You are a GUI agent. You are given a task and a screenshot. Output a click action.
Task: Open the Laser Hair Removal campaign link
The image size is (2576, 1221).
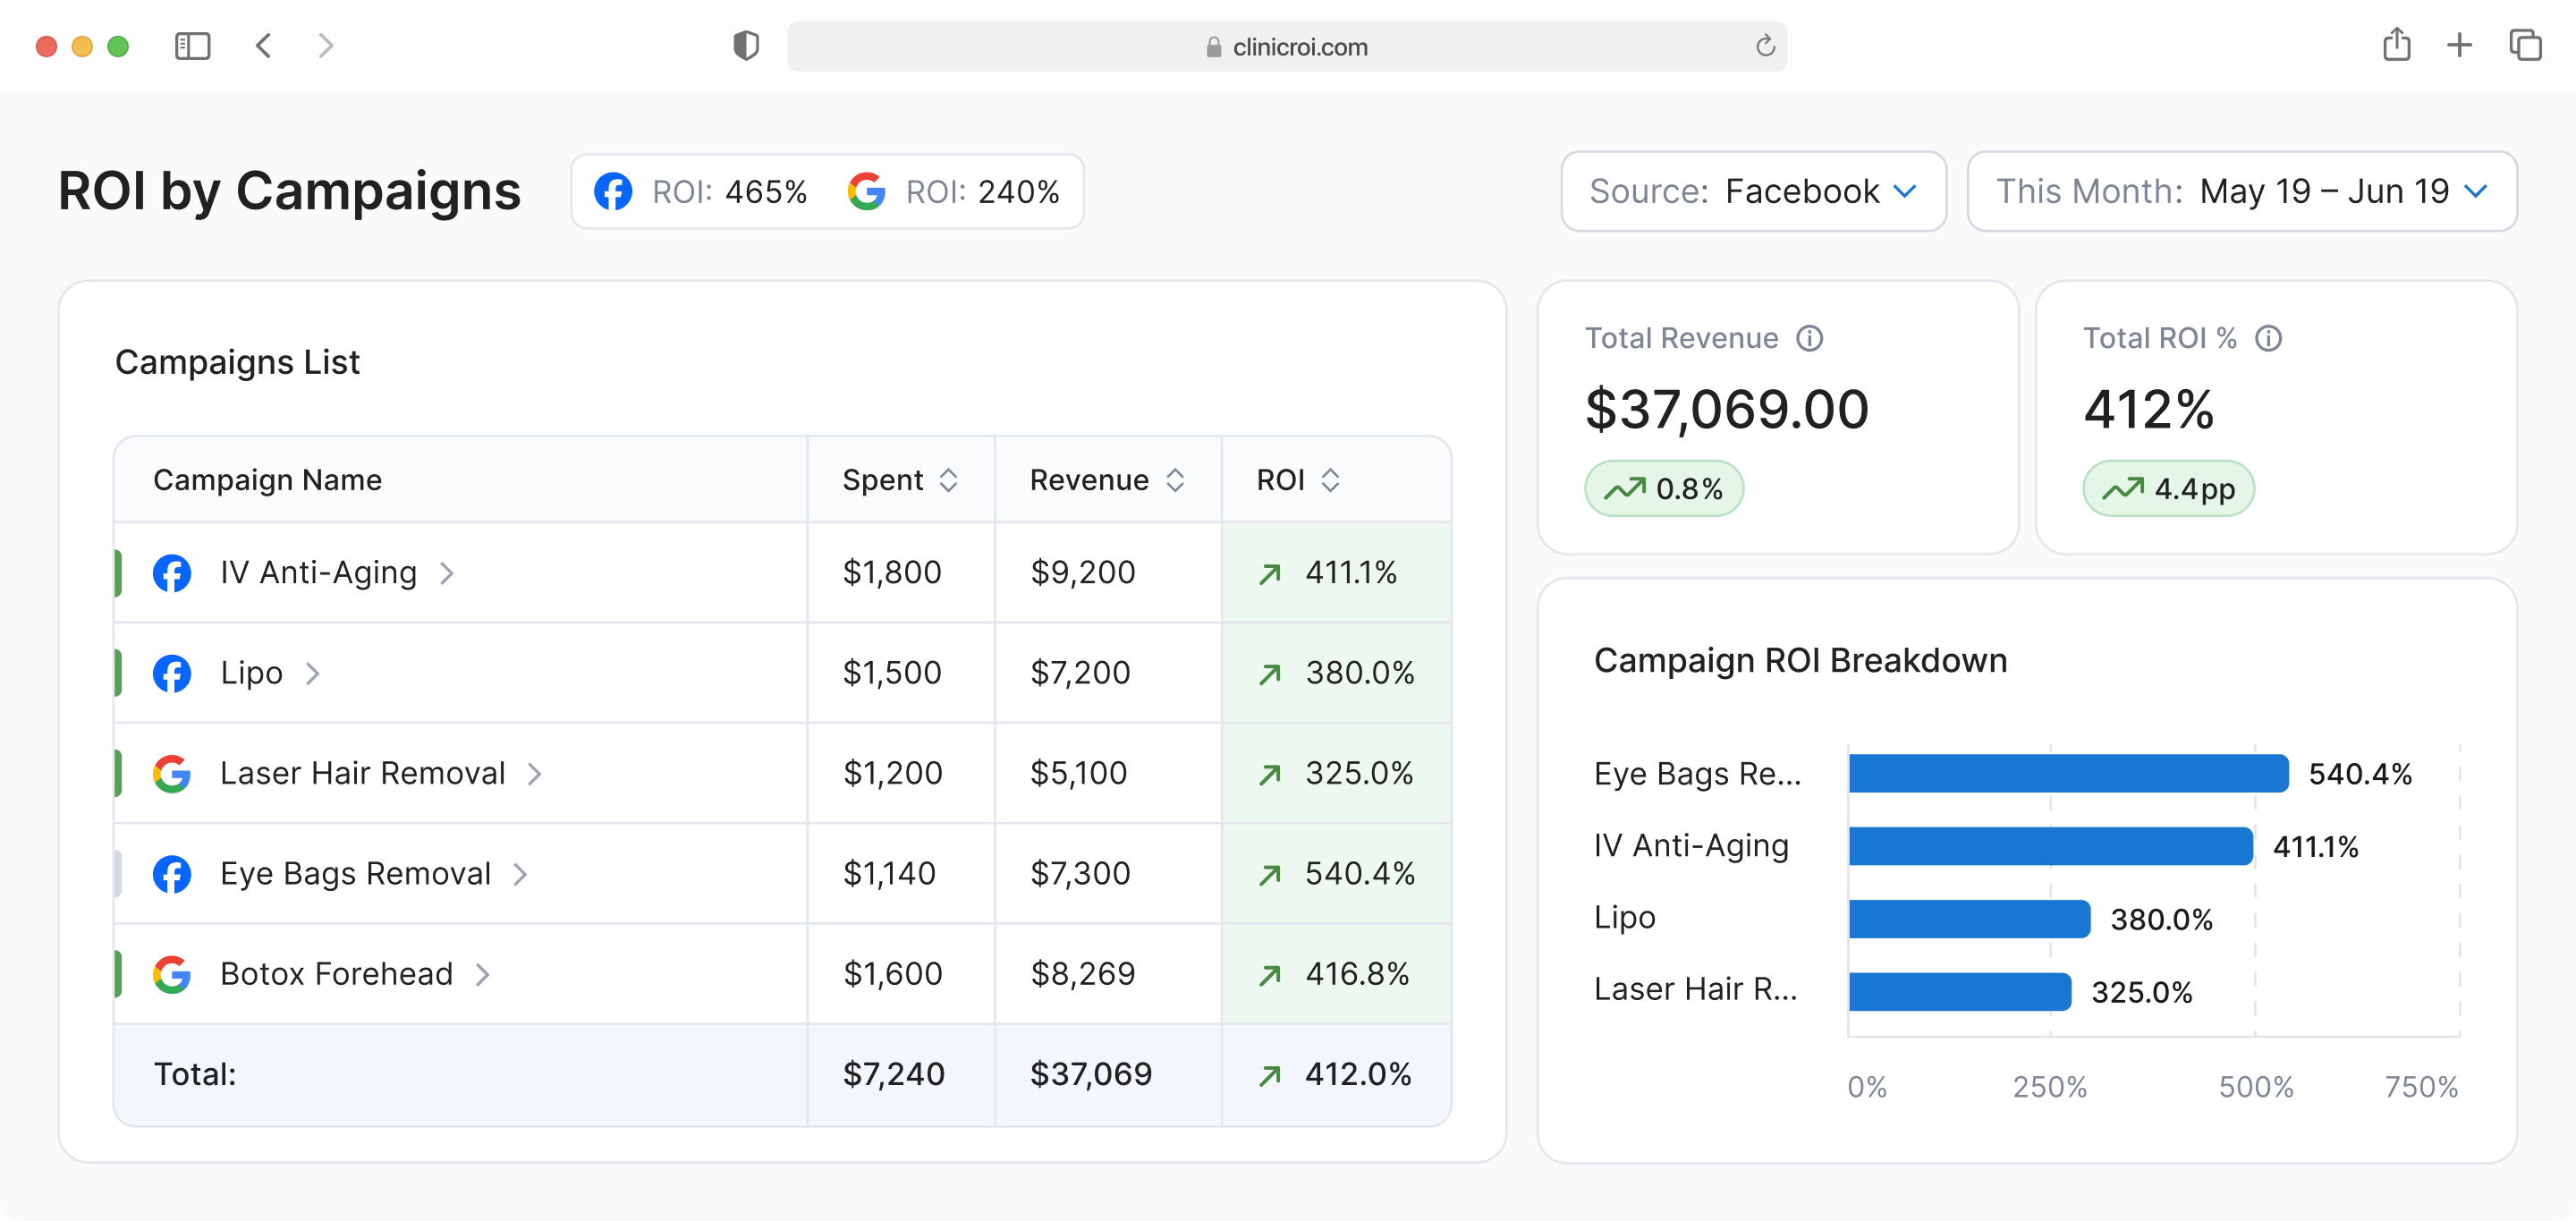coord(362,773)
